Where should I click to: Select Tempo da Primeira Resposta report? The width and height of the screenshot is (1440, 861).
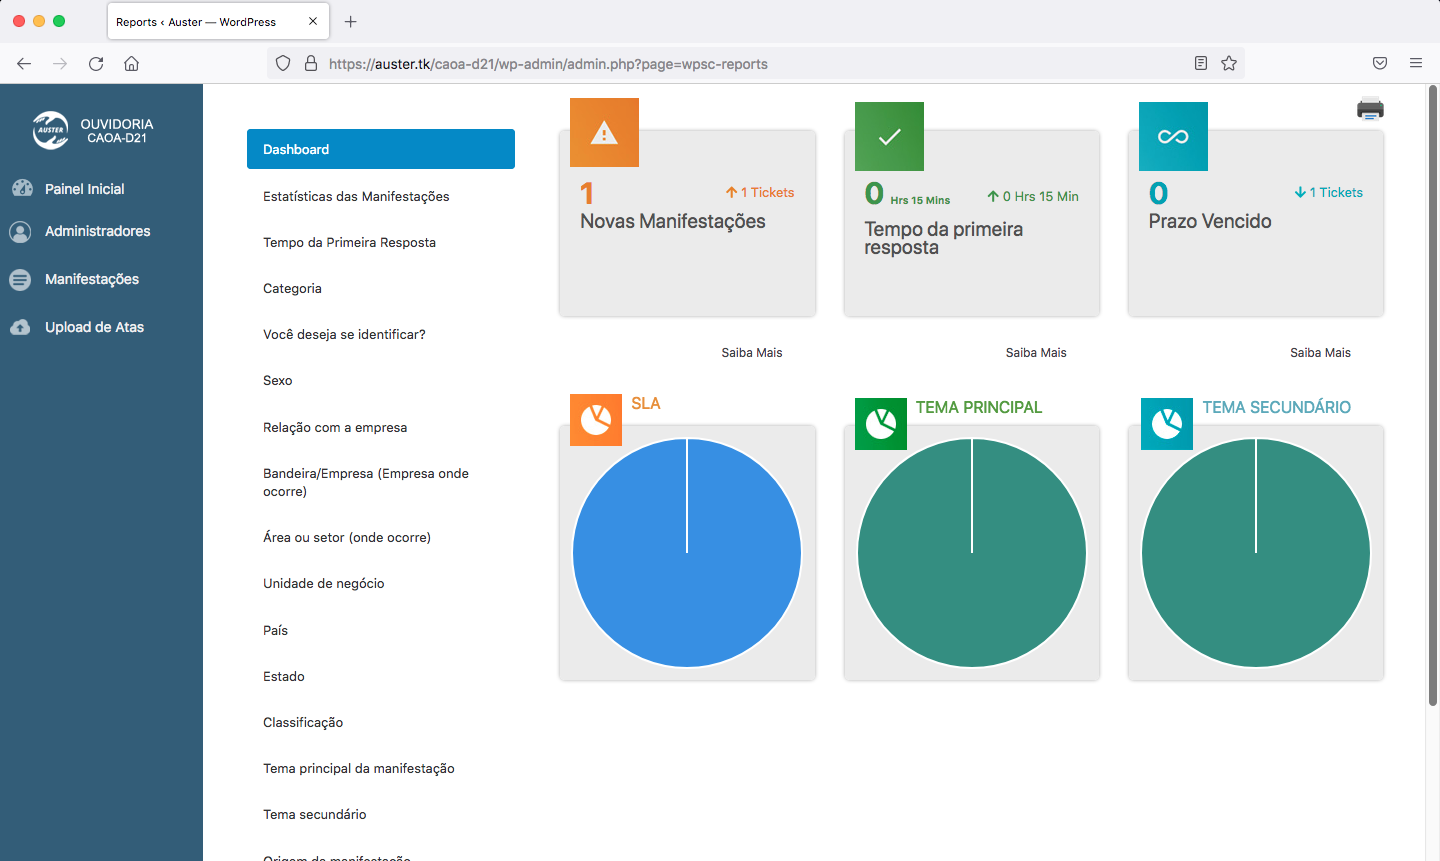tap(349, 242)
